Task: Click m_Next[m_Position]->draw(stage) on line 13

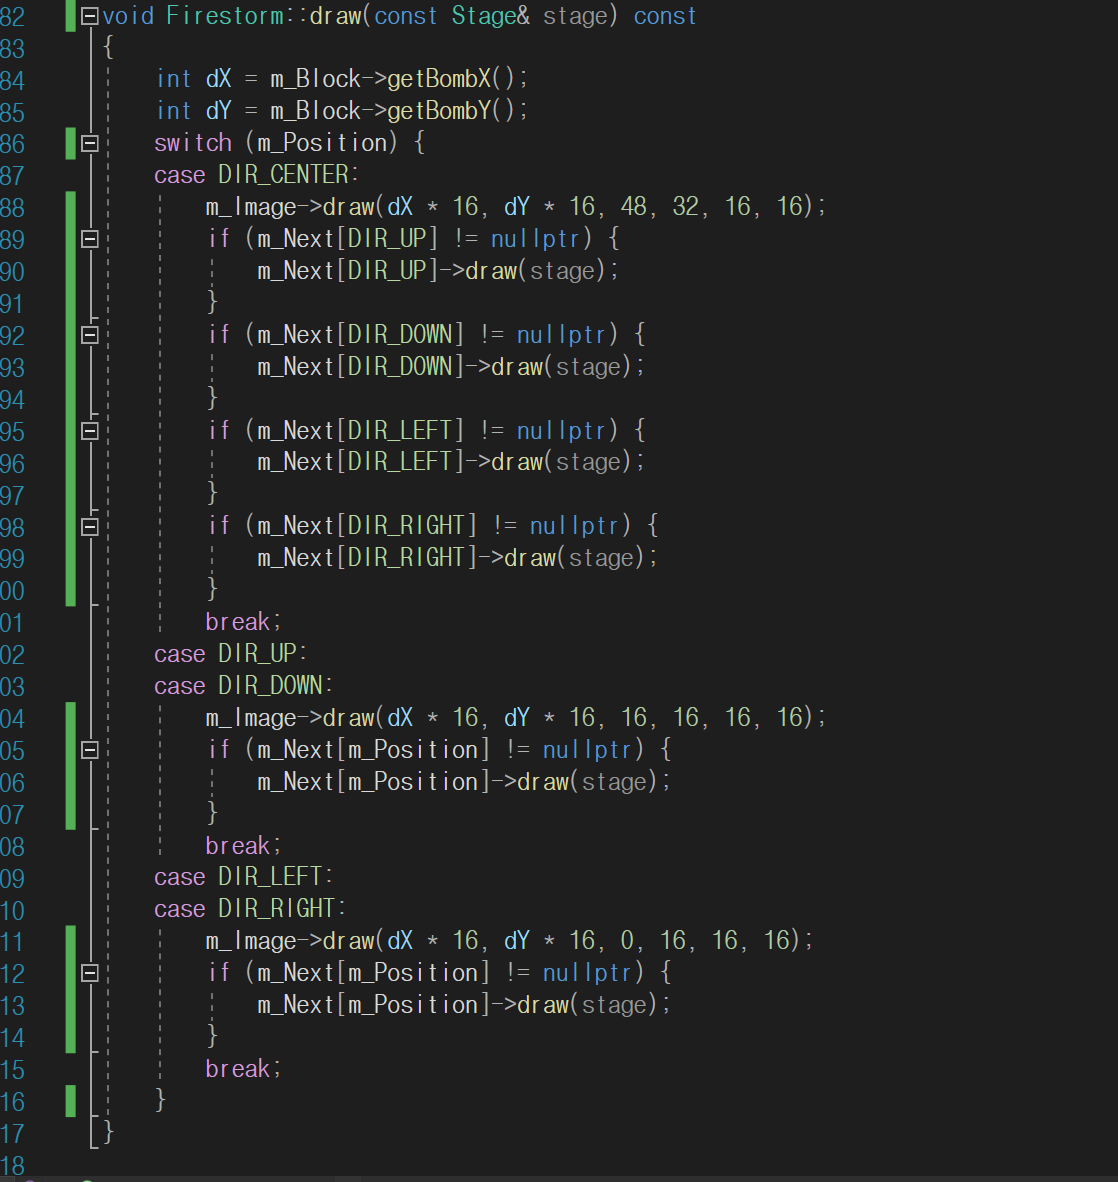Action: click(464, 1005)
